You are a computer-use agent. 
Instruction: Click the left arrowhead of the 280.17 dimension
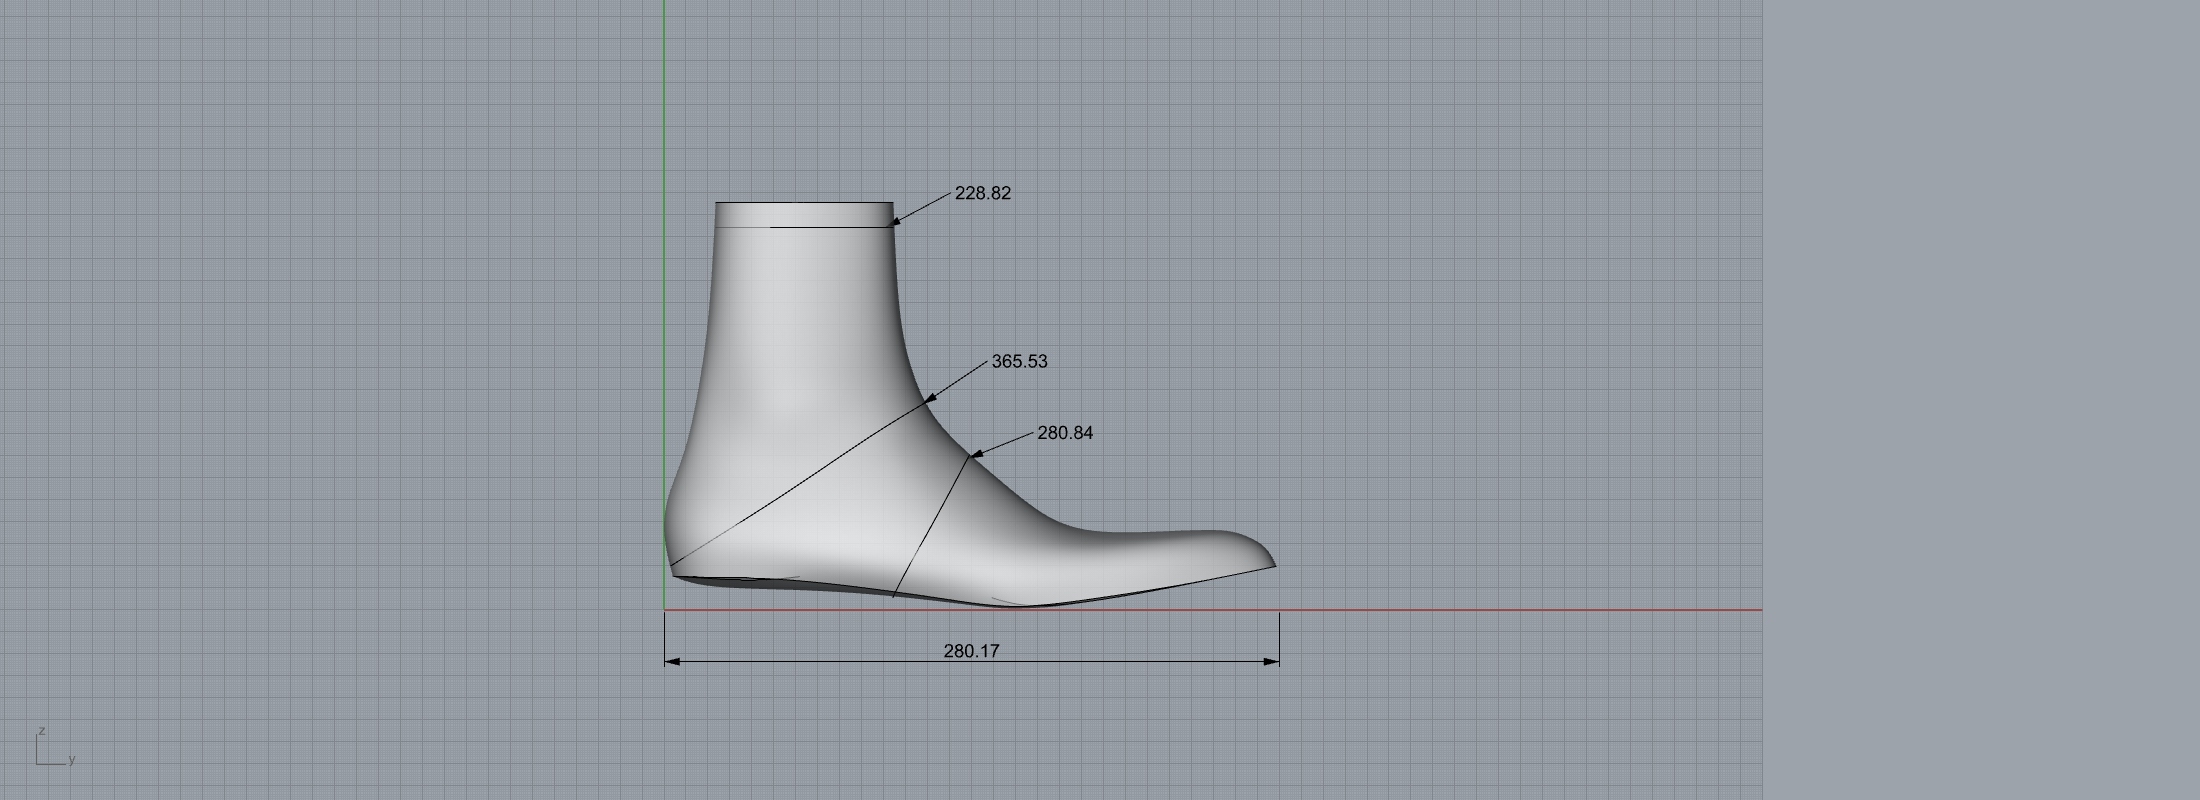672,661
